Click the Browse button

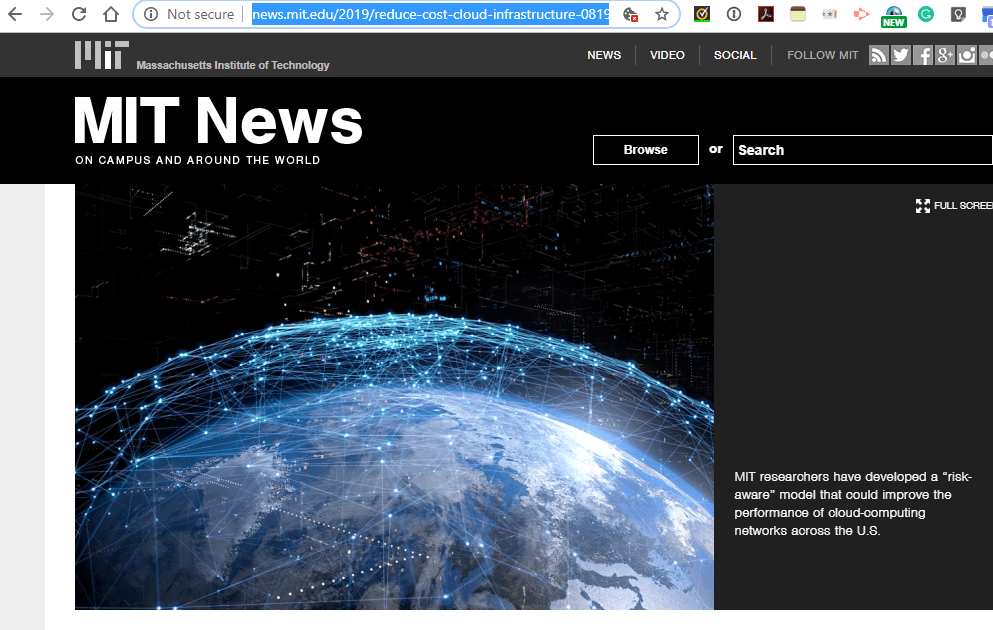point(645,149)
